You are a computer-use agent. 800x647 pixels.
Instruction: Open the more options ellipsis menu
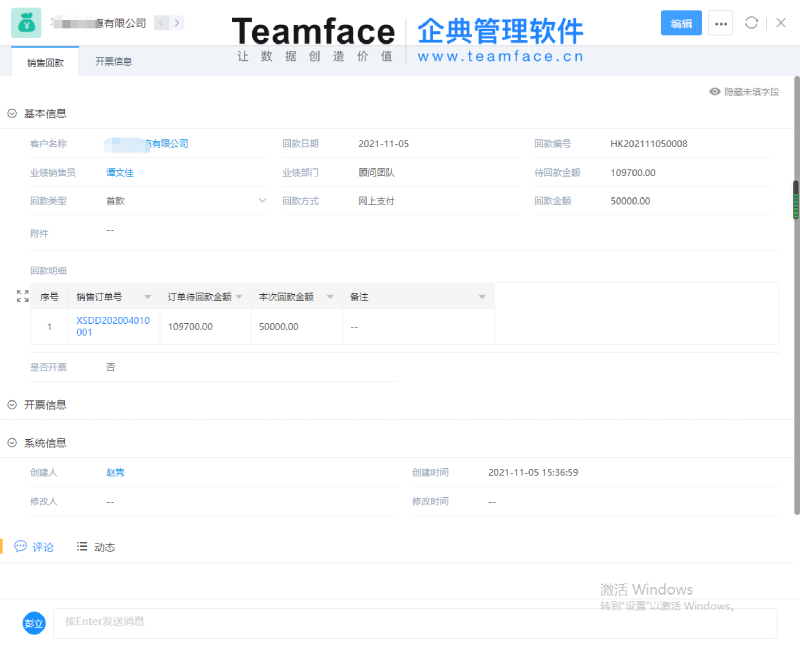click(720, 23)
